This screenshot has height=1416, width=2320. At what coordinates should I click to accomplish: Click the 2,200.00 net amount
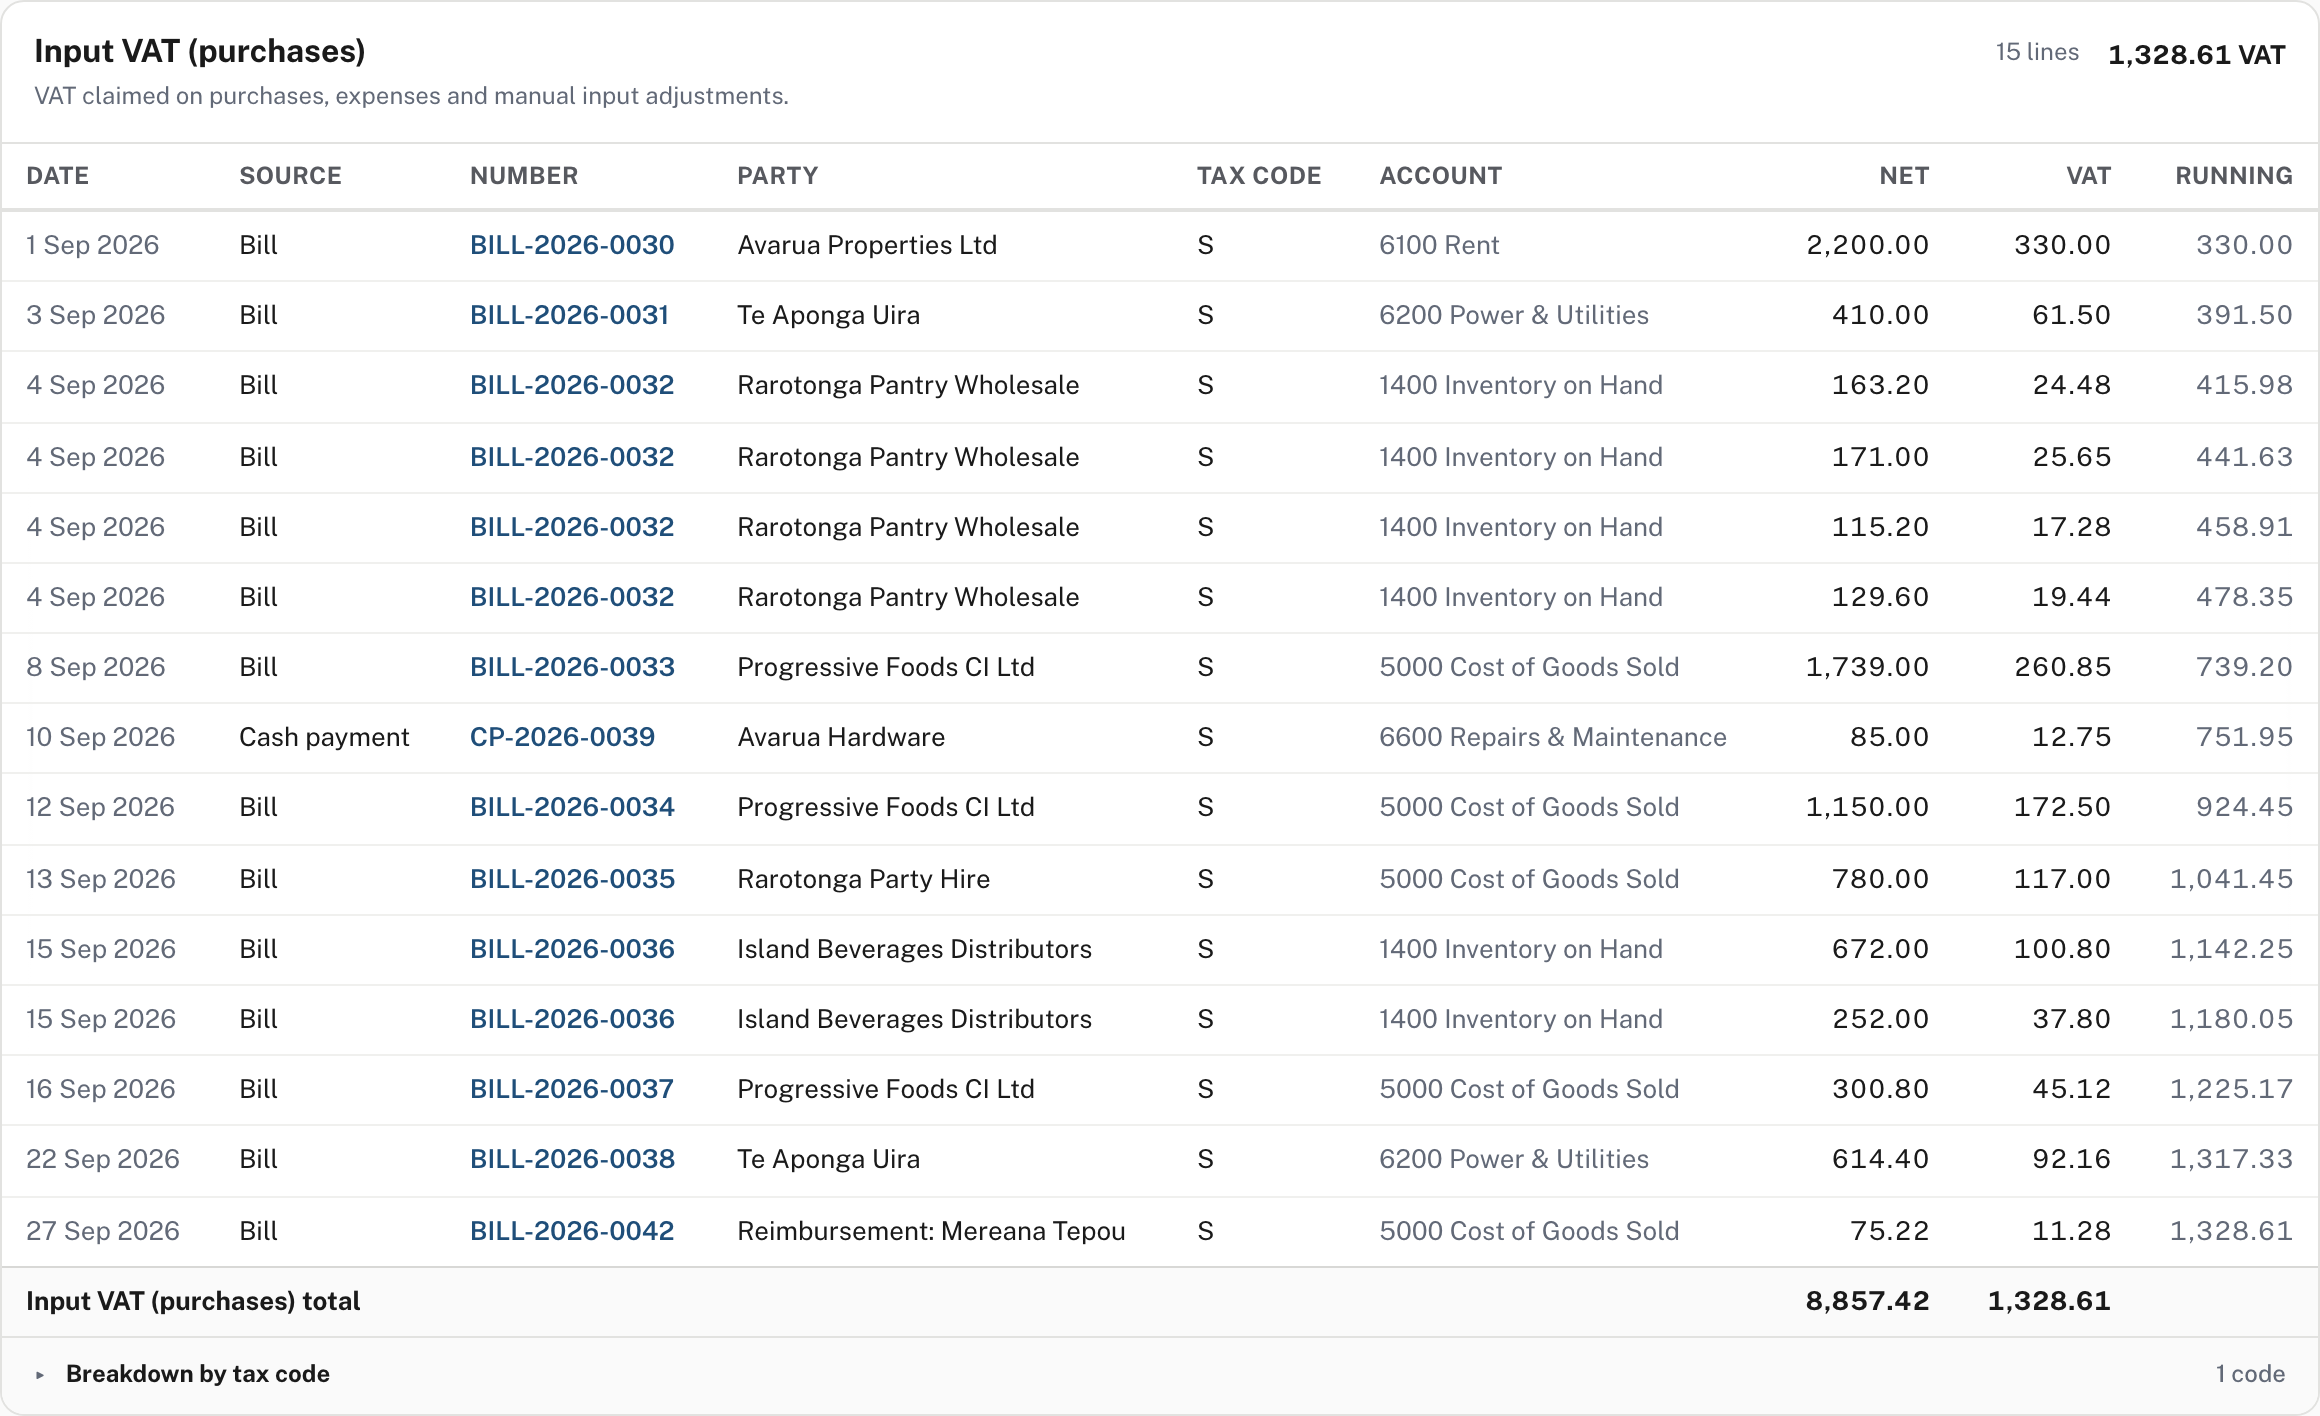pyautogui.click(x=1867, y=245)
